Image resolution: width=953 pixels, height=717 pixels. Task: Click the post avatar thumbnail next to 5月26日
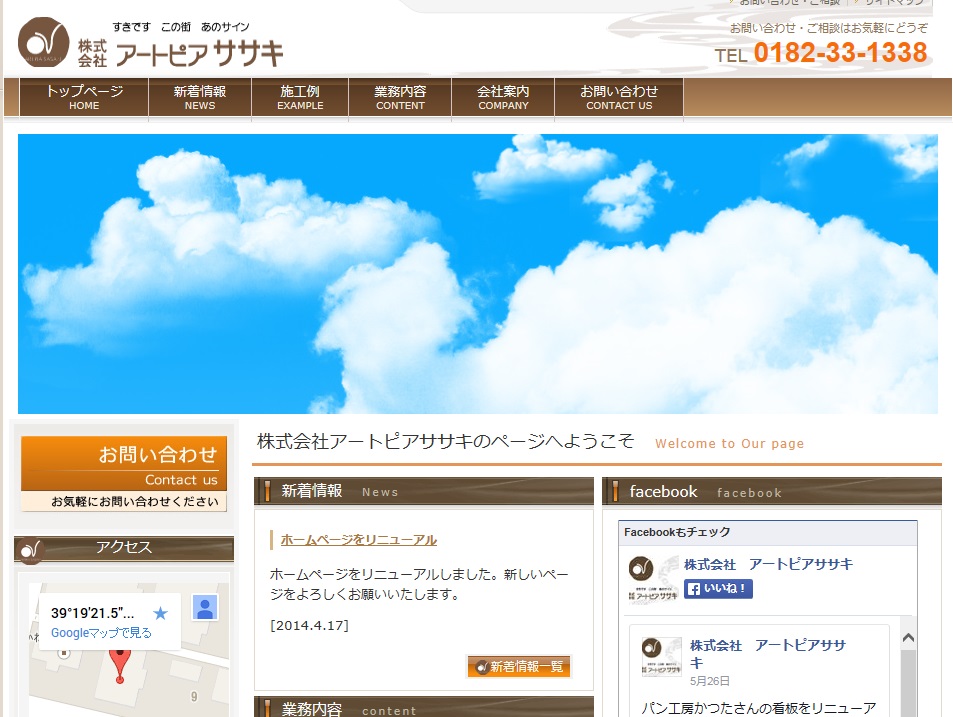(662, 656)
